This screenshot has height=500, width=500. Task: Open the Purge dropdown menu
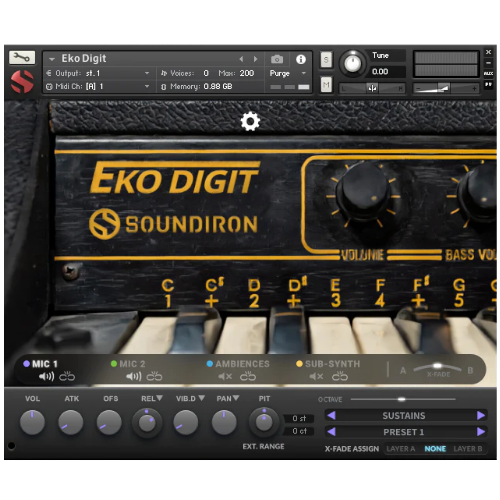(x=288, y=73)
